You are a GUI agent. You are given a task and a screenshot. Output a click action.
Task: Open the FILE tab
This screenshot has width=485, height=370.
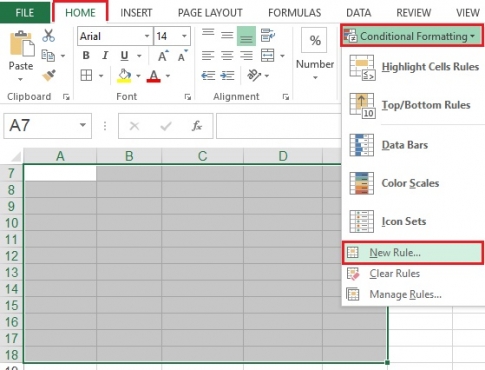(25, 13)
